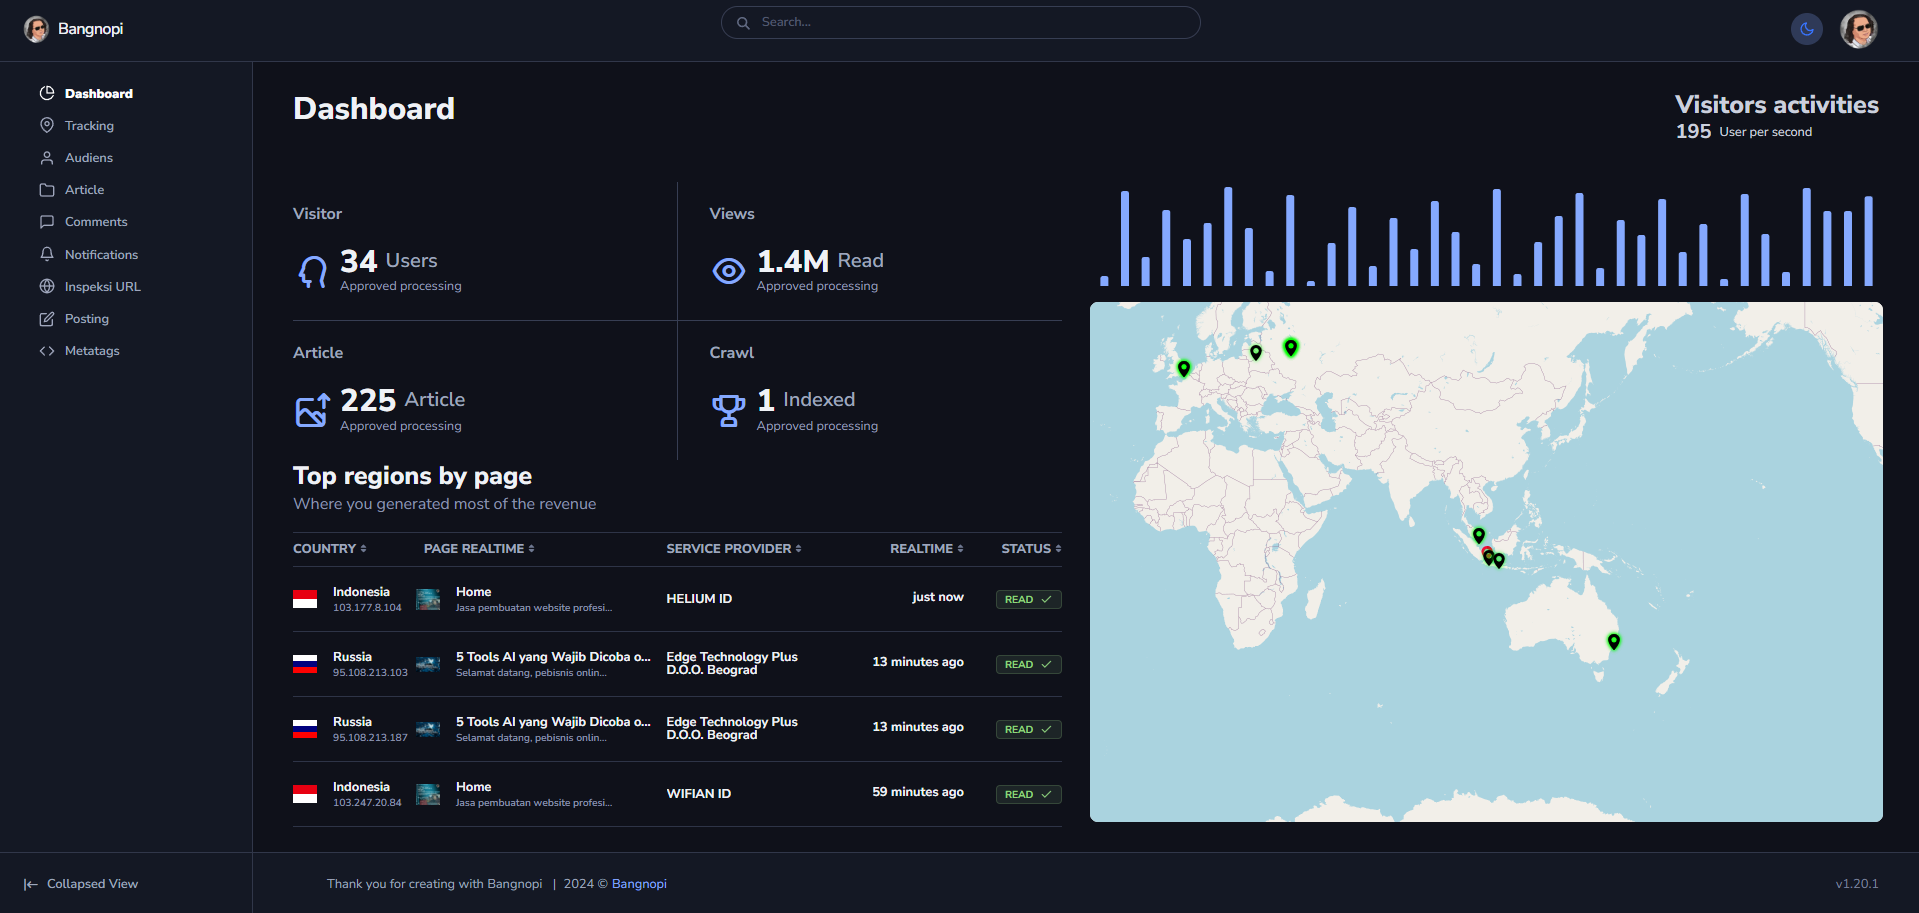Click the Metatags code brackets icon

[47, 351]
